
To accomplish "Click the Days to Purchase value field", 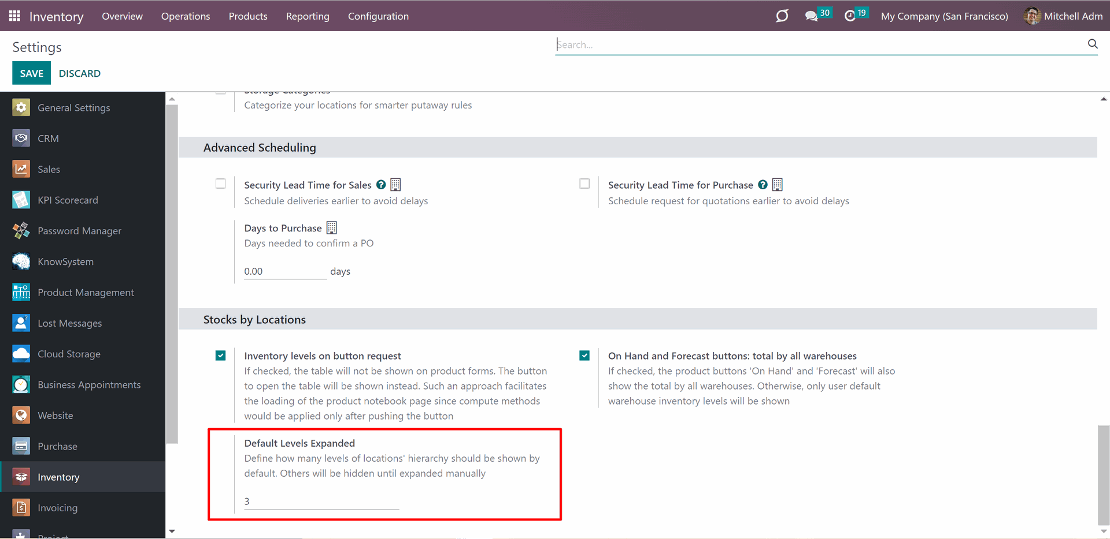I will pyautogui.click(x=285, y=271).
